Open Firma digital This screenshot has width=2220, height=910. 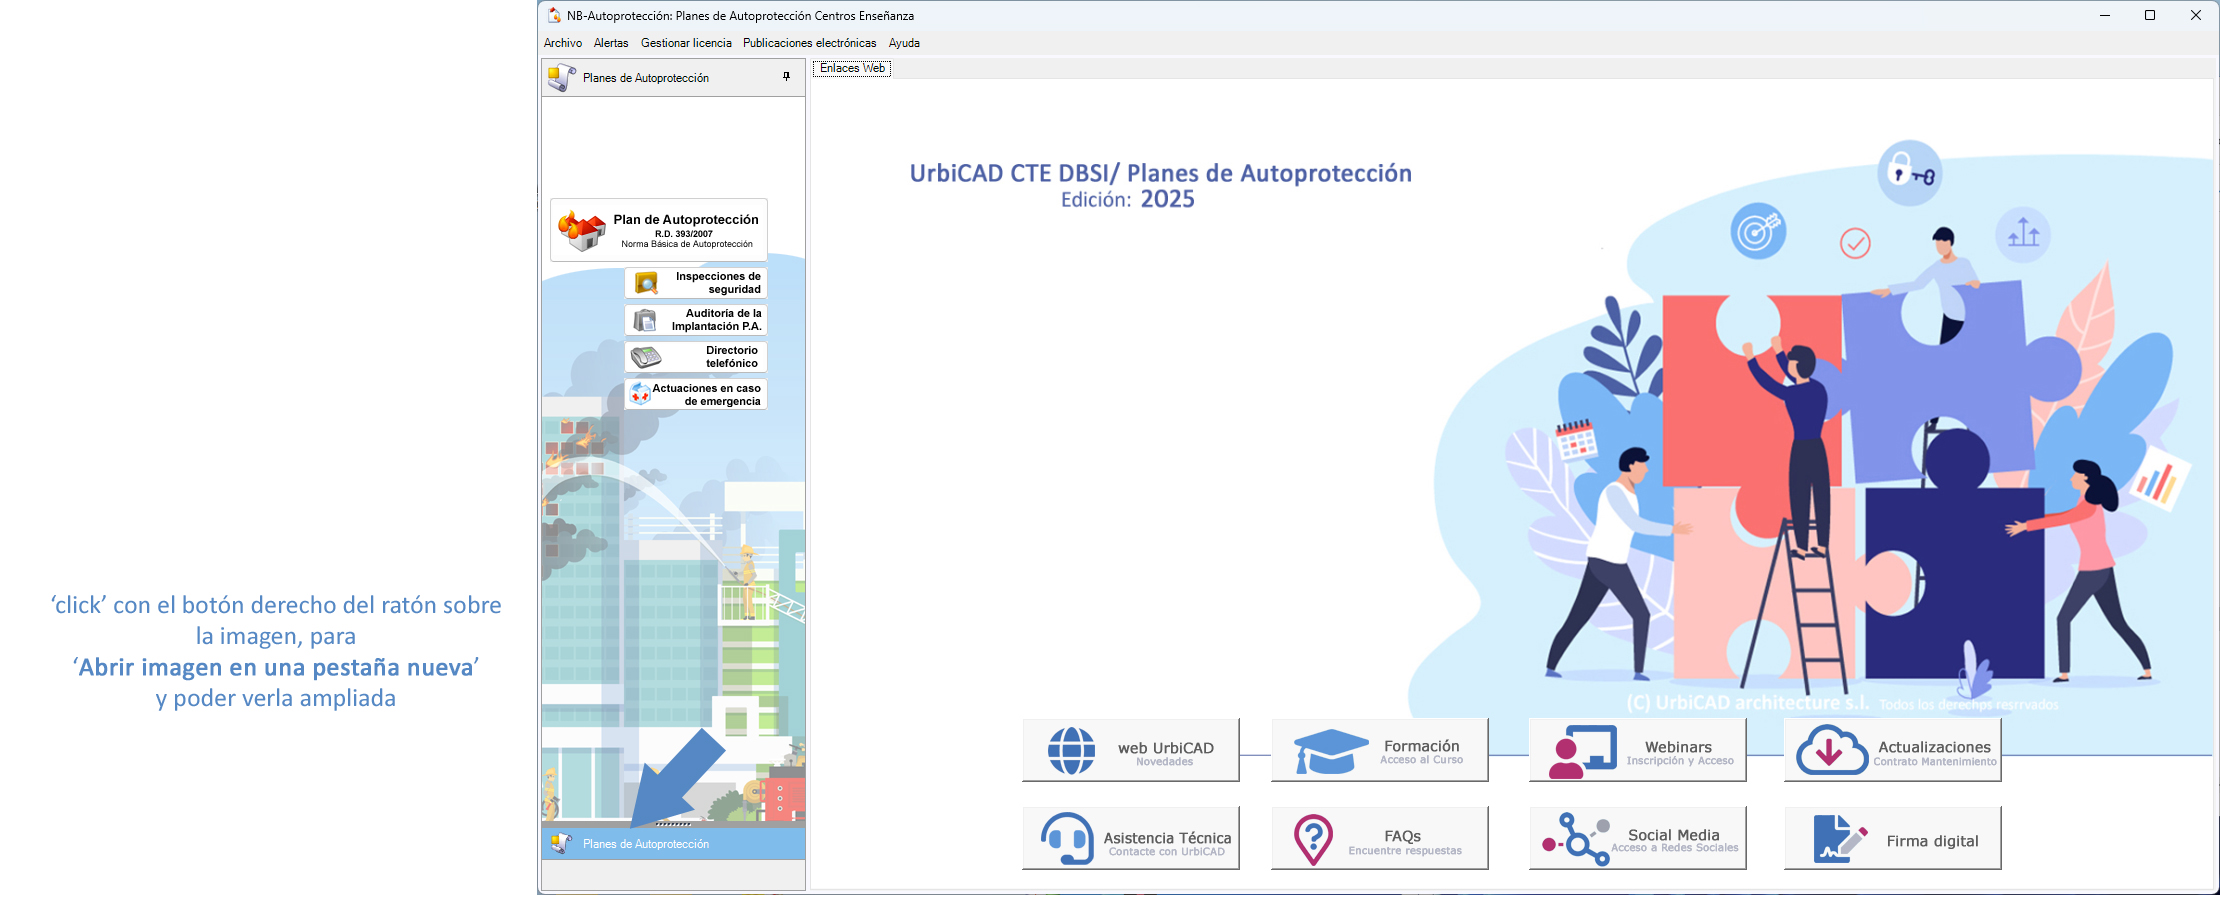coord(1893,838)
